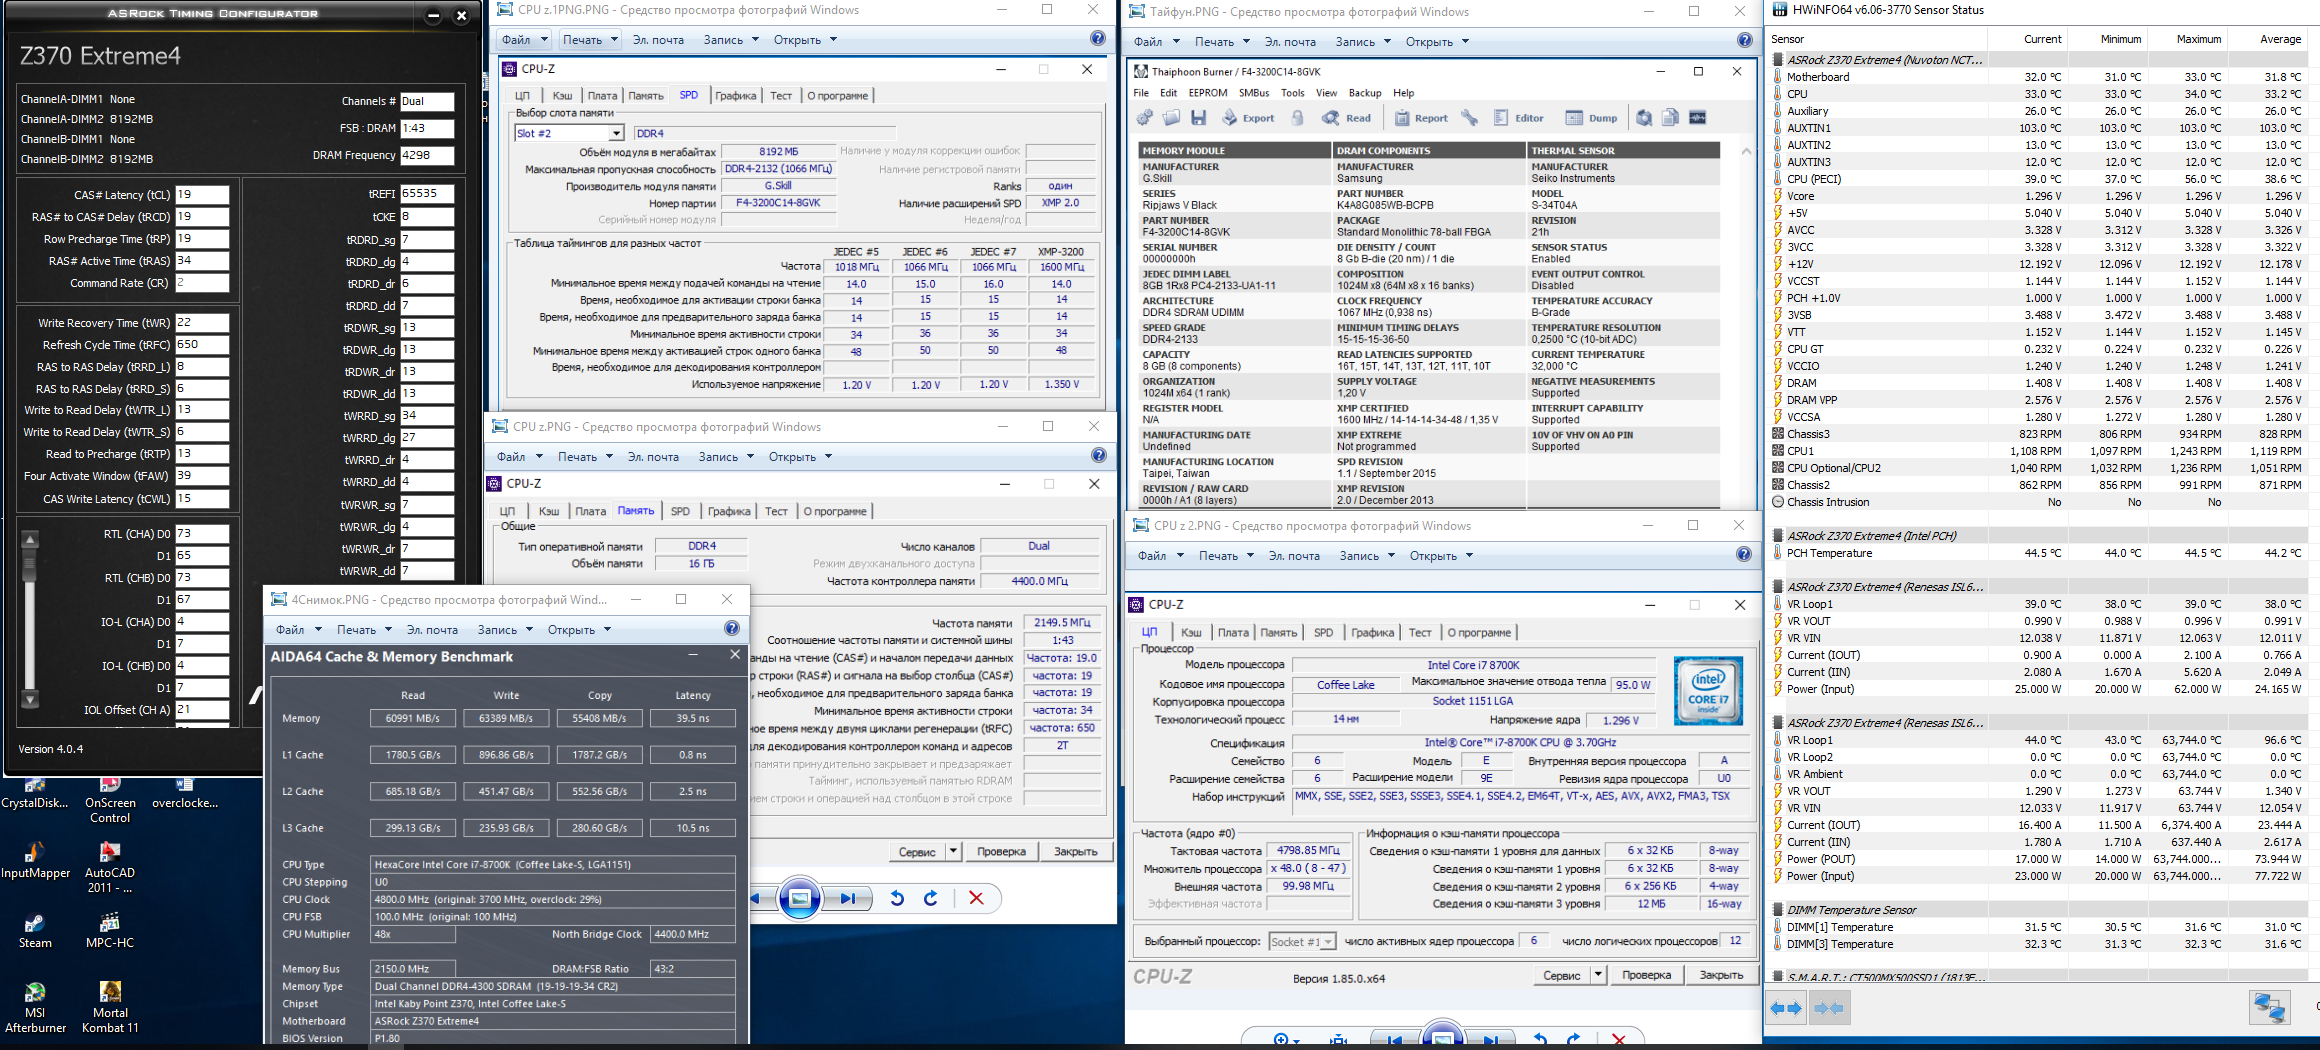2320x1050 pixels.
Task: Select the 'Chassis Intrusion' sensor row in HWiNFO
Action: click(x=2038, y=502)
